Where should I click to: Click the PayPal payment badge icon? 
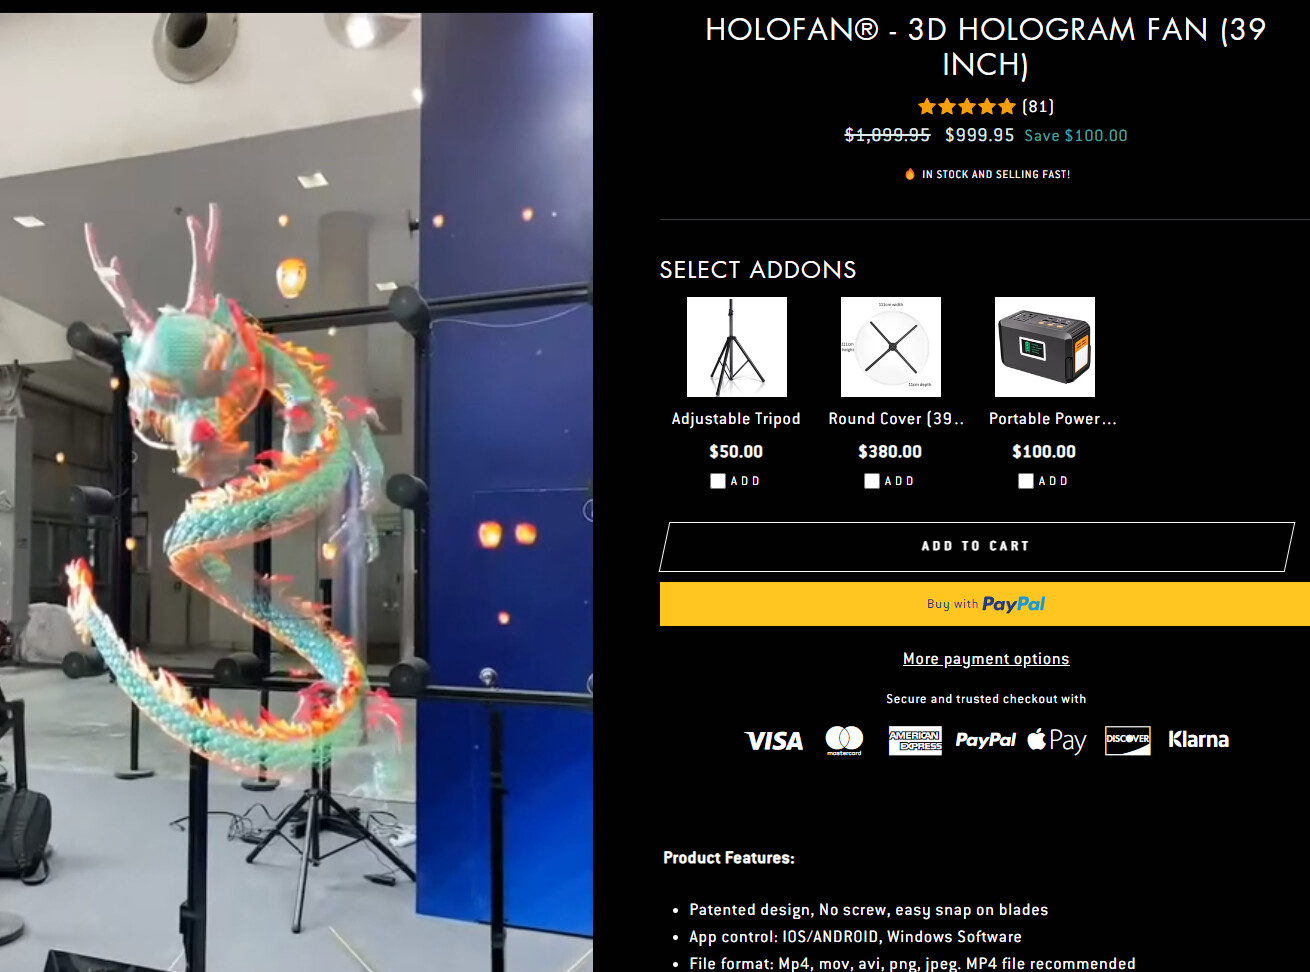pyautogui.click(x=985, y=740)
